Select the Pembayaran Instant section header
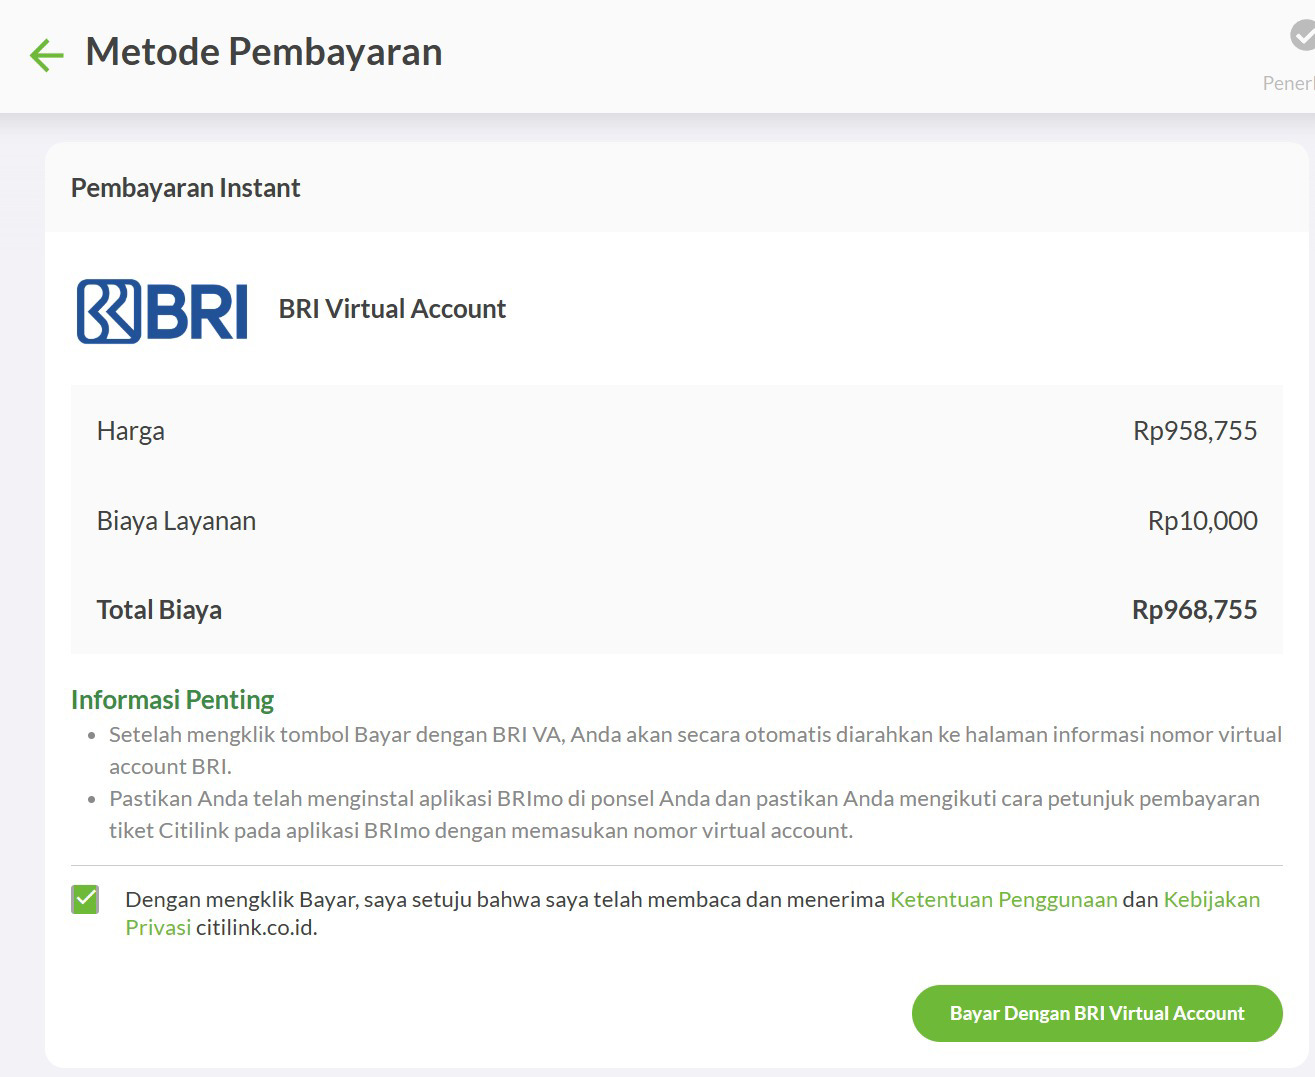 click(185, 188)
